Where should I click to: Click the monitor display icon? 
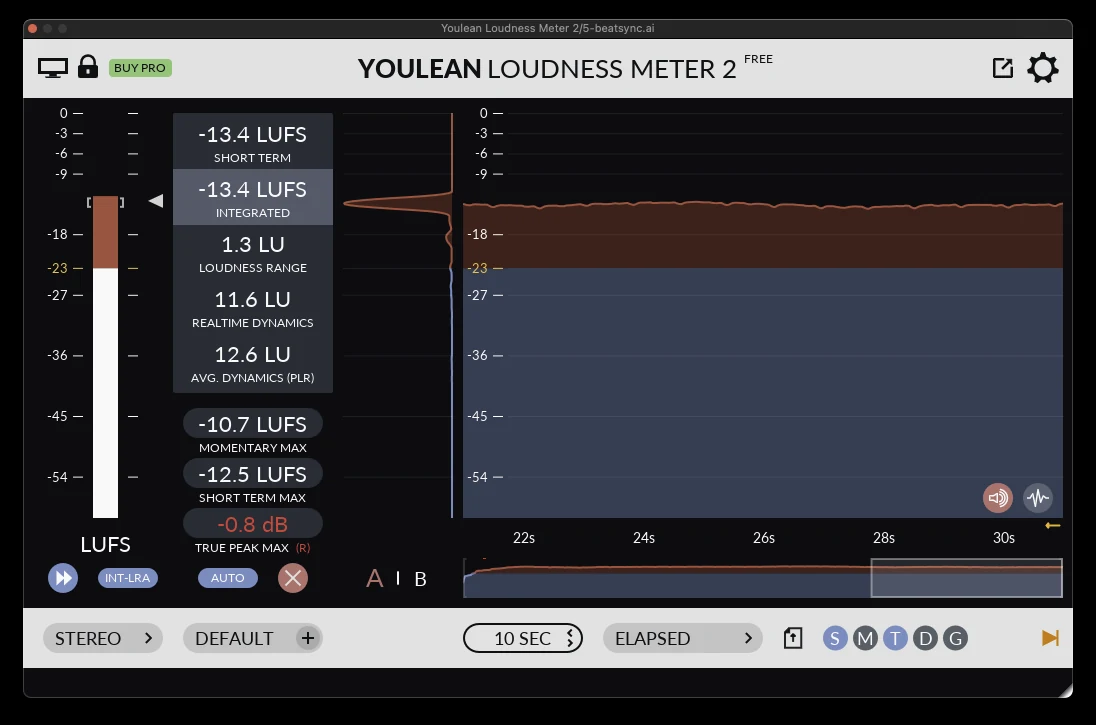point(52,68)
